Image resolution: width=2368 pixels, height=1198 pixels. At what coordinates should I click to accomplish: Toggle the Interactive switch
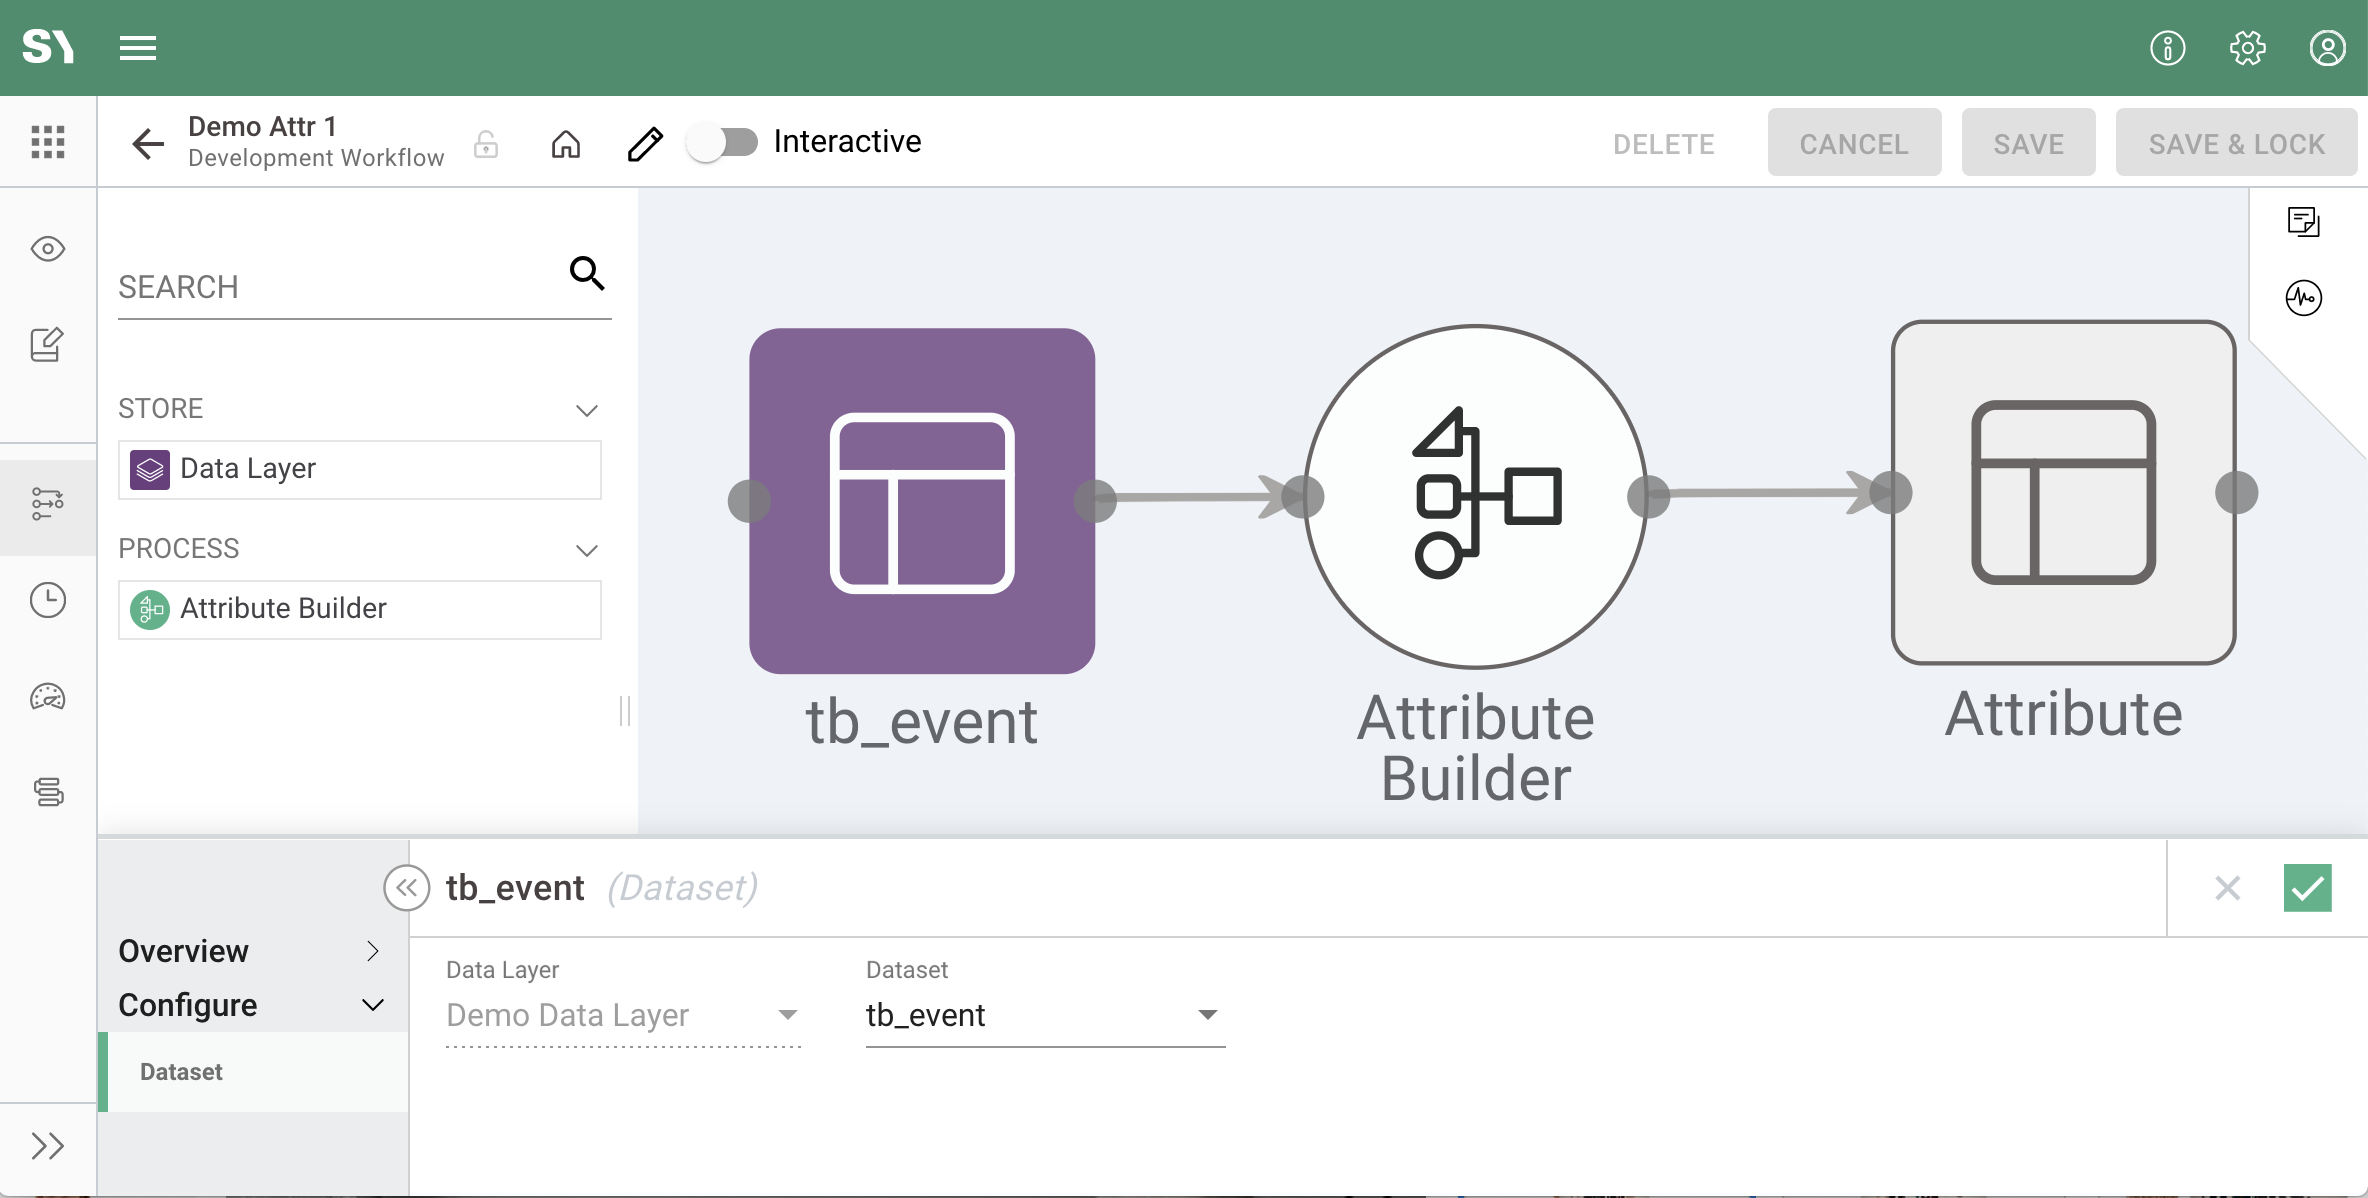point(723,142)
